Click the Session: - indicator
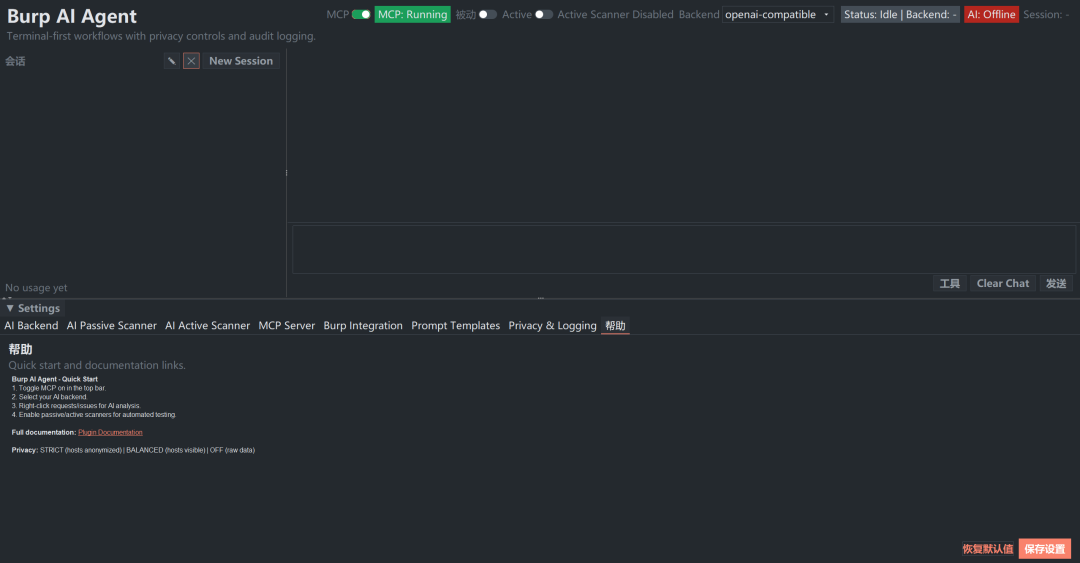Screen dimensions: 1080x563 pyautogui.click(x=1046, y=14)
